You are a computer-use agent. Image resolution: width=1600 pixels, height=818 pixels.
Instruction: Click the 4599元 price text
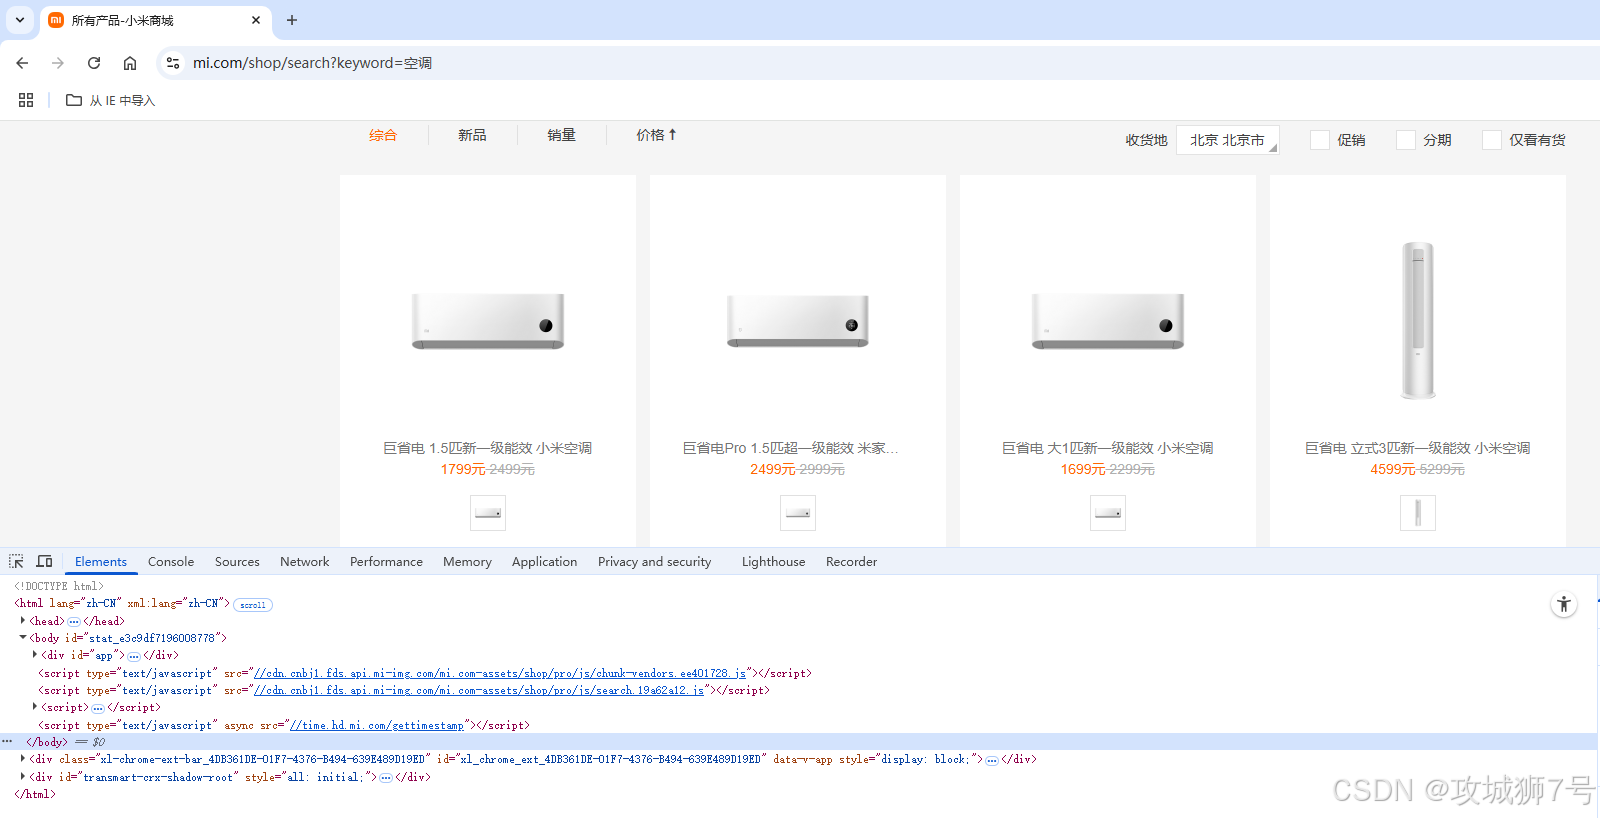click(x=1393, y=470)
